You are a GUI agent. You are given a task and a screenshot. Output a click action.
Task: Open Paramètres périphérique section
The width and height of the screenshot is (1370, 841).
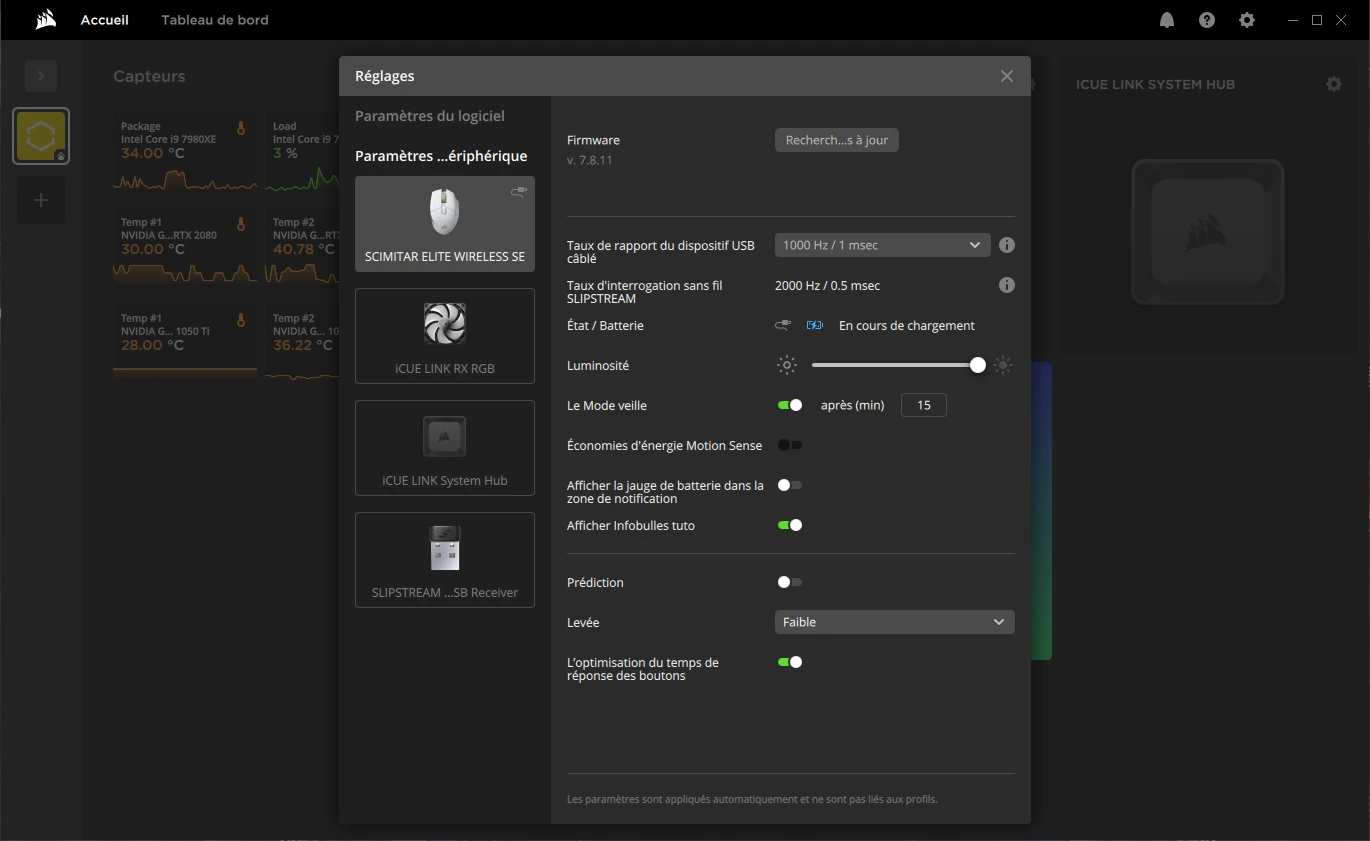click(441, 156)
